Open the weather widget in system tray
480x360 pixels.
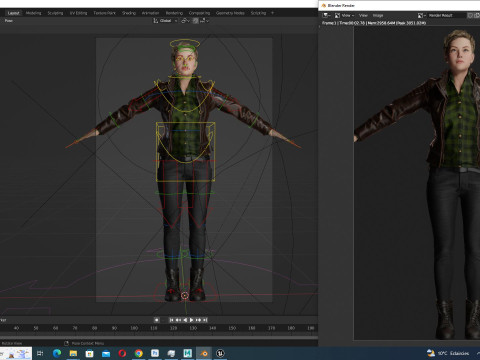point(448,353)
